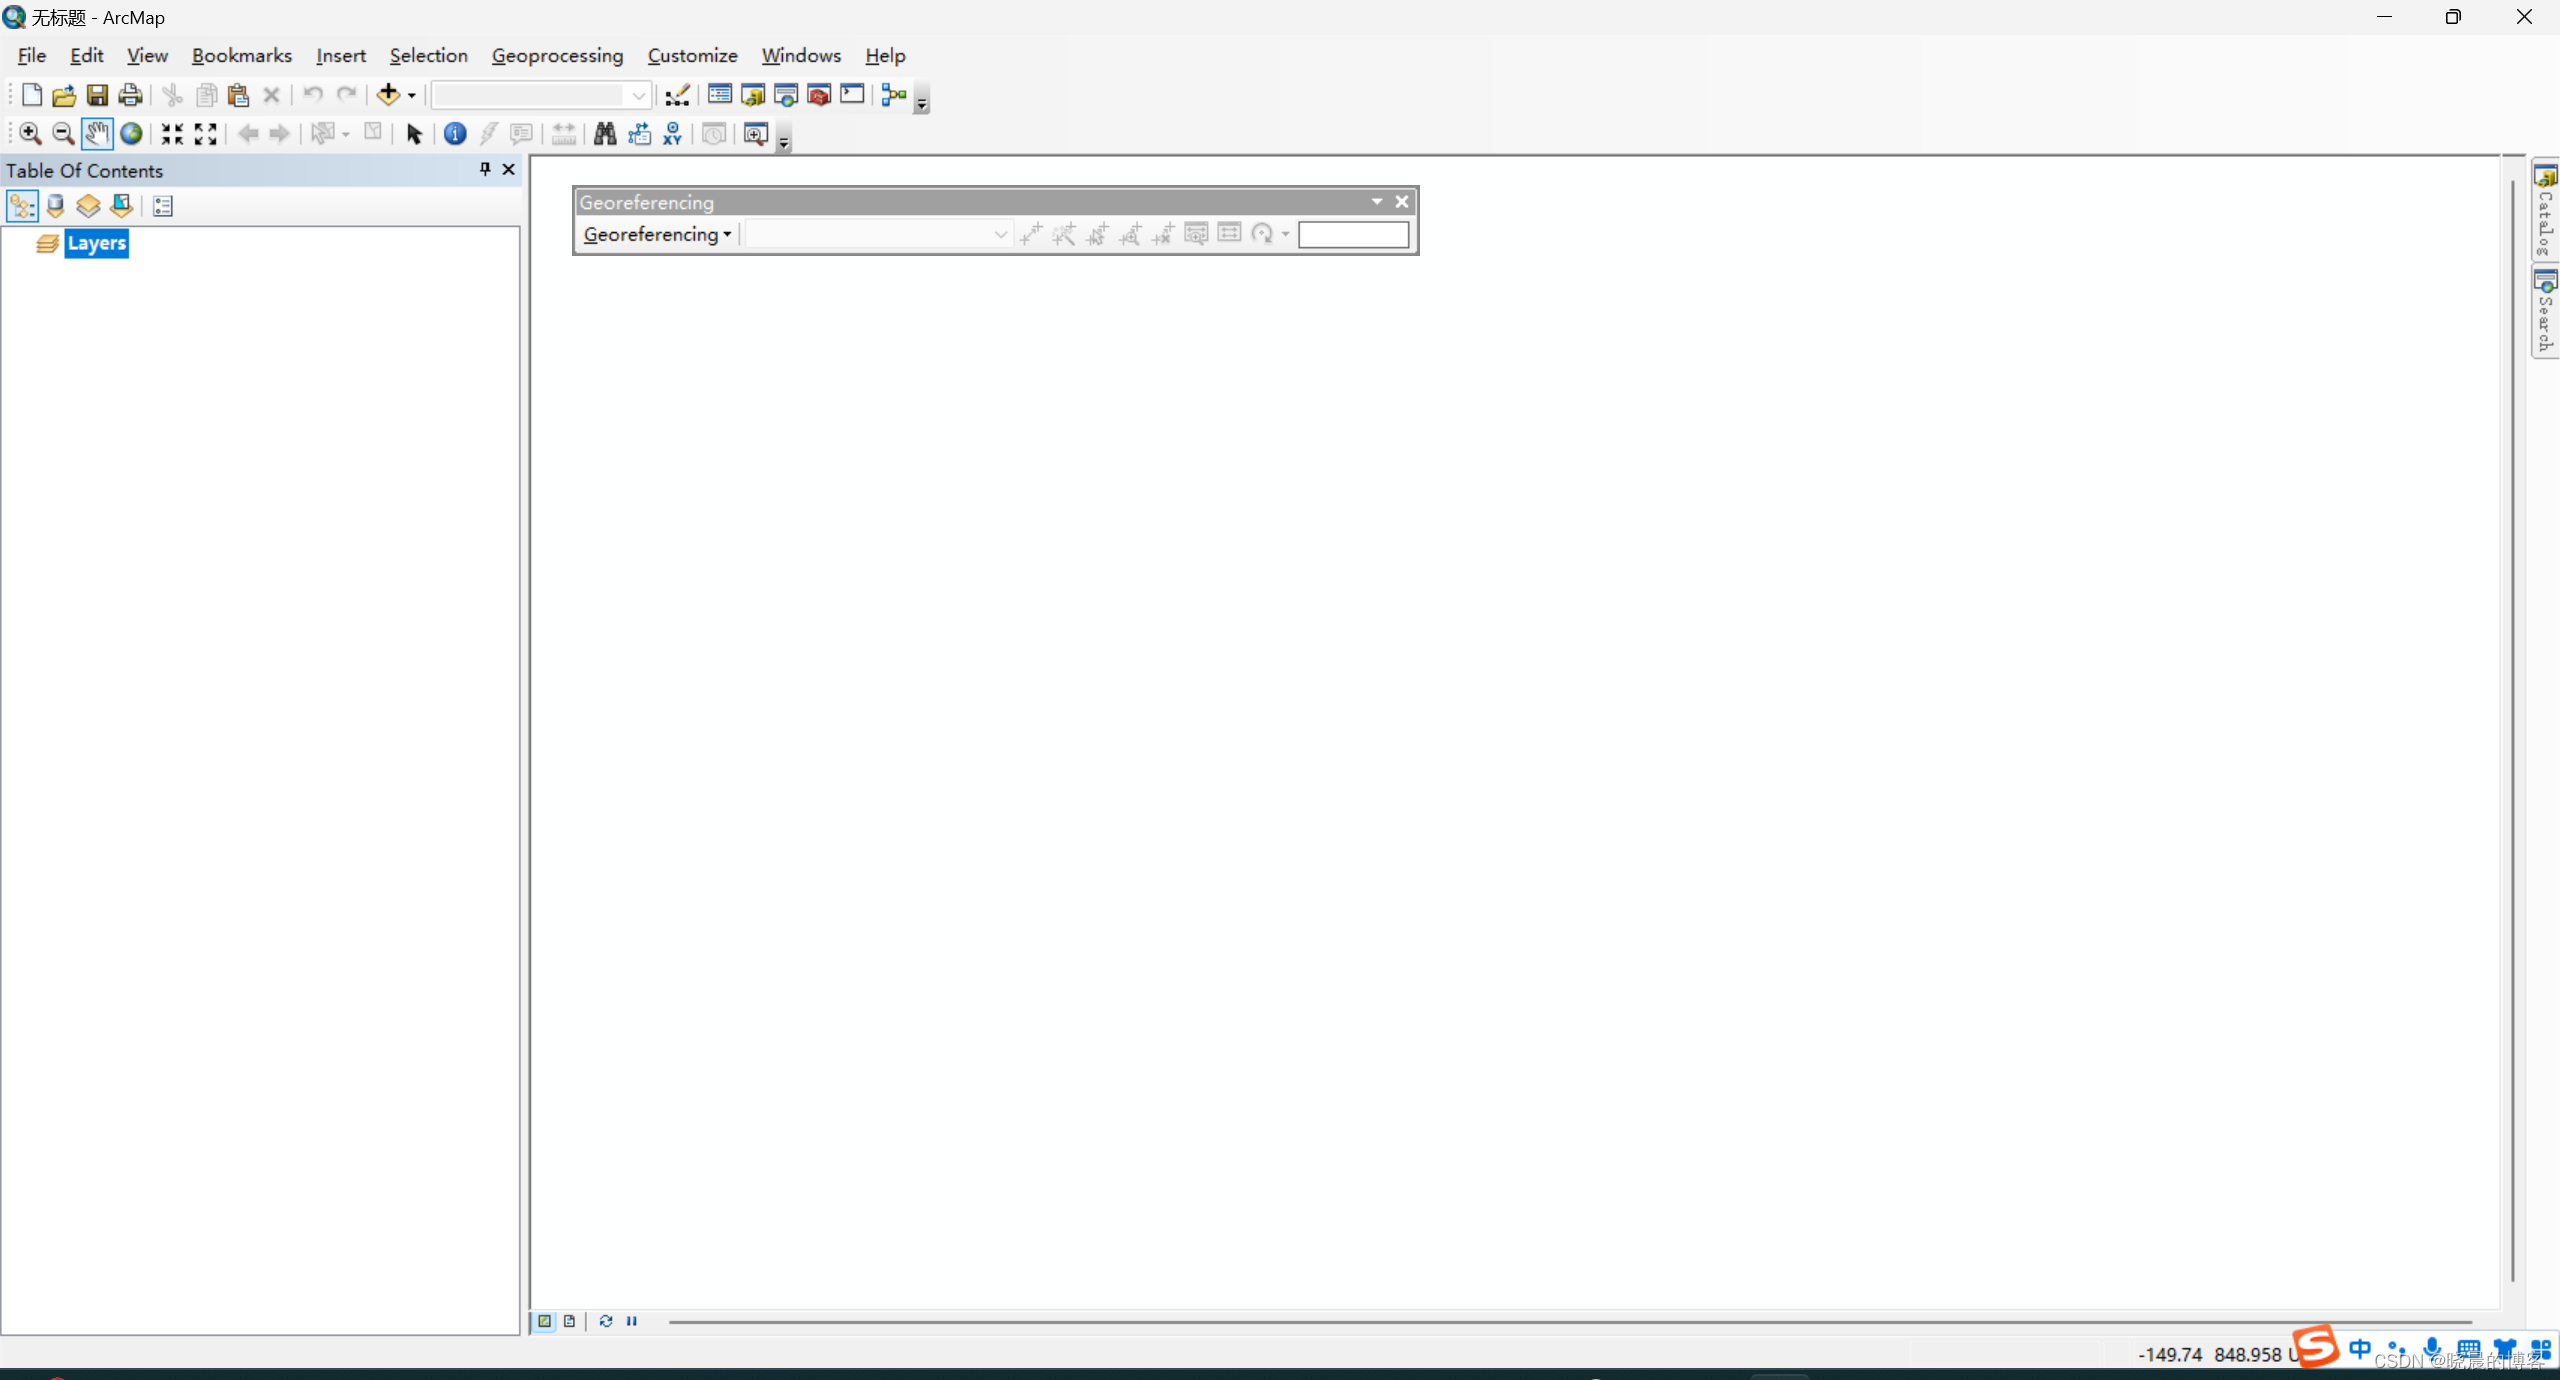Open the Search side tab

[2546, 312]
